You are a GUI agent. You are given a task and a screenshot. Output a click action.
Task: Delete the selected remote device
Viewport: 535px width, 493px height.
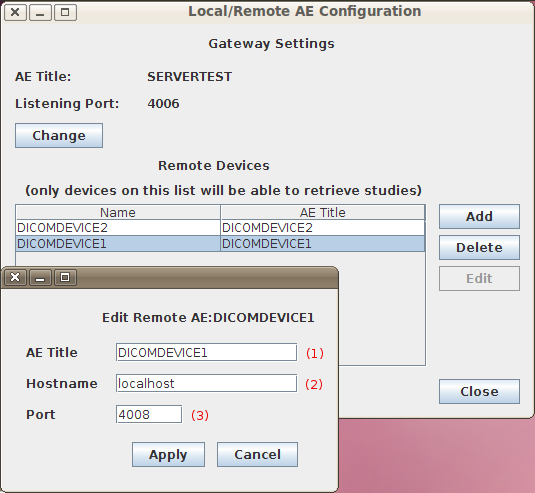point(479,247)
